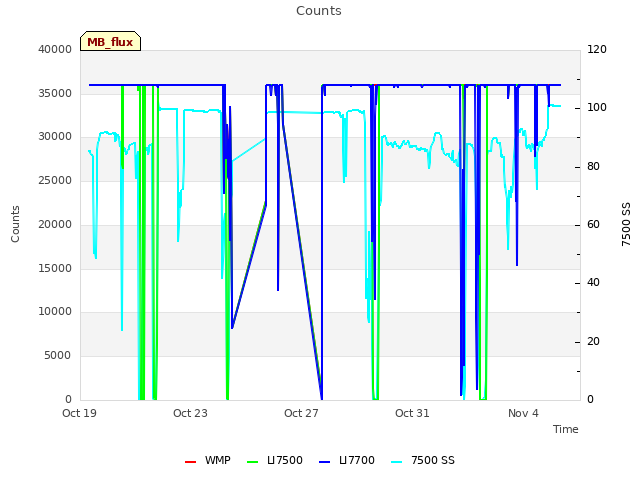Toggle the LI7700 legend entry
Screen dimensions: 640x480
point(347,460)
